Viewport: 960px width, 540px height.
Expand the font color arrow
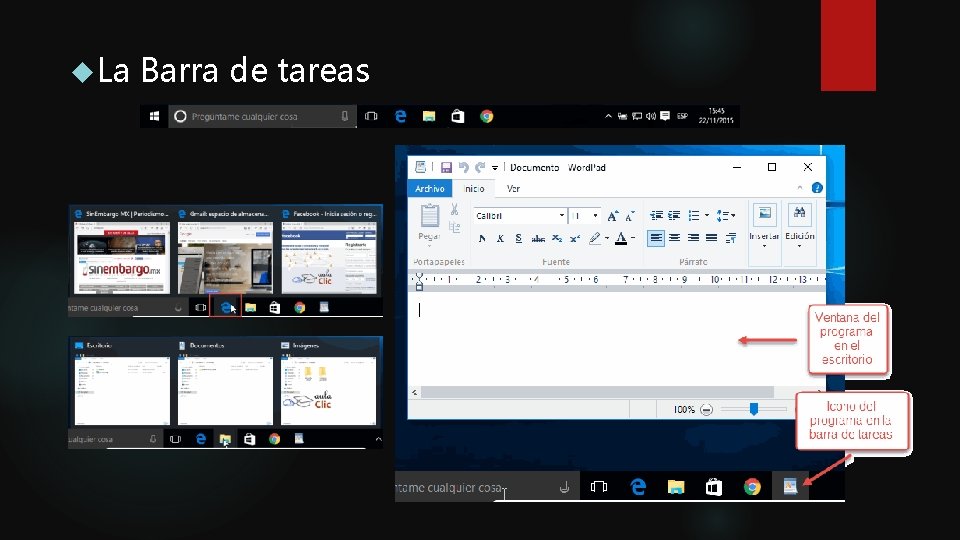tap(633, 238)
